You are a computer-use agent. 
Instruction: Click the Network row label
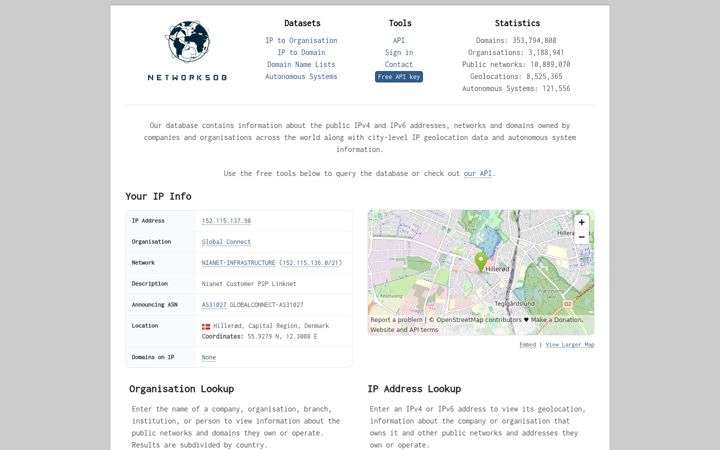tap(143, 263)
